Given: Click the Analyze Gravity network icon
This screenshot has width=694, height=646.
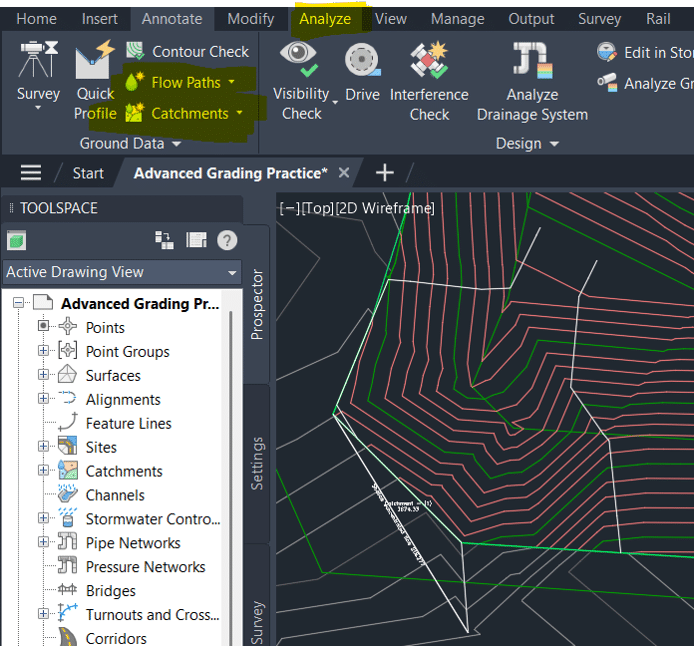Looking at the screenshot, I should (x=607, y=83).
